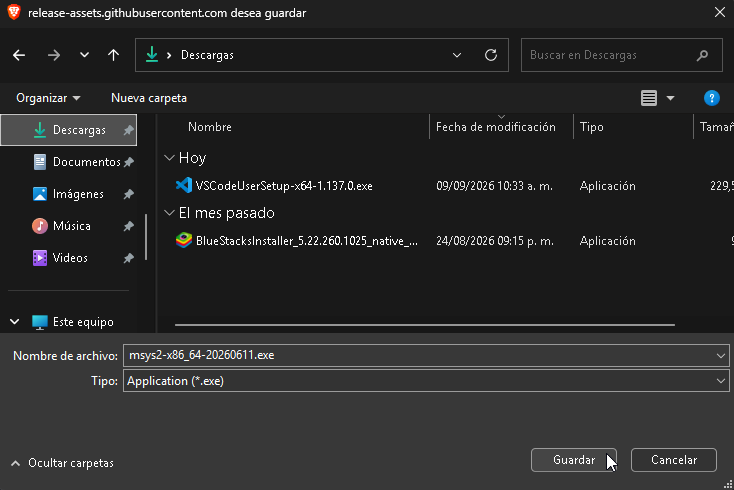Refresh the Descargas folder view
Viewport: 734px width, 490px height.
491,55
